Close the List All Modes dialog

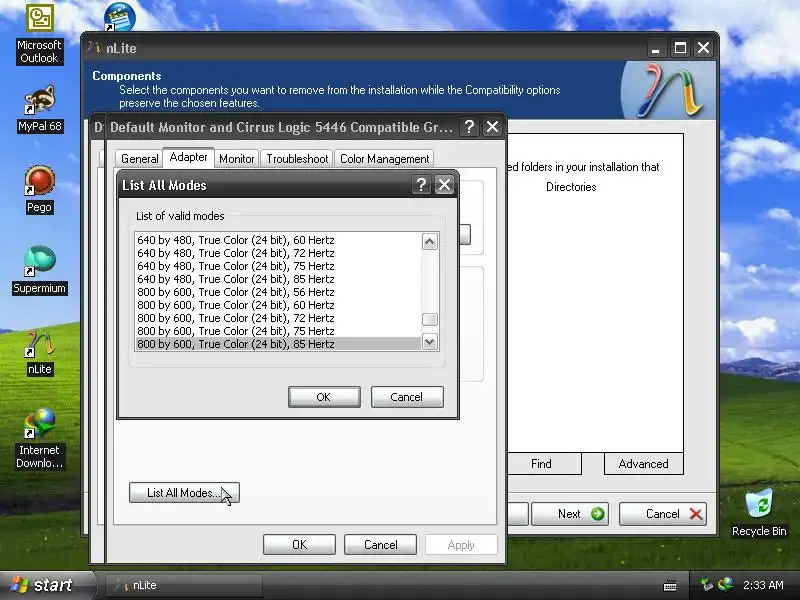pos(444,185)
